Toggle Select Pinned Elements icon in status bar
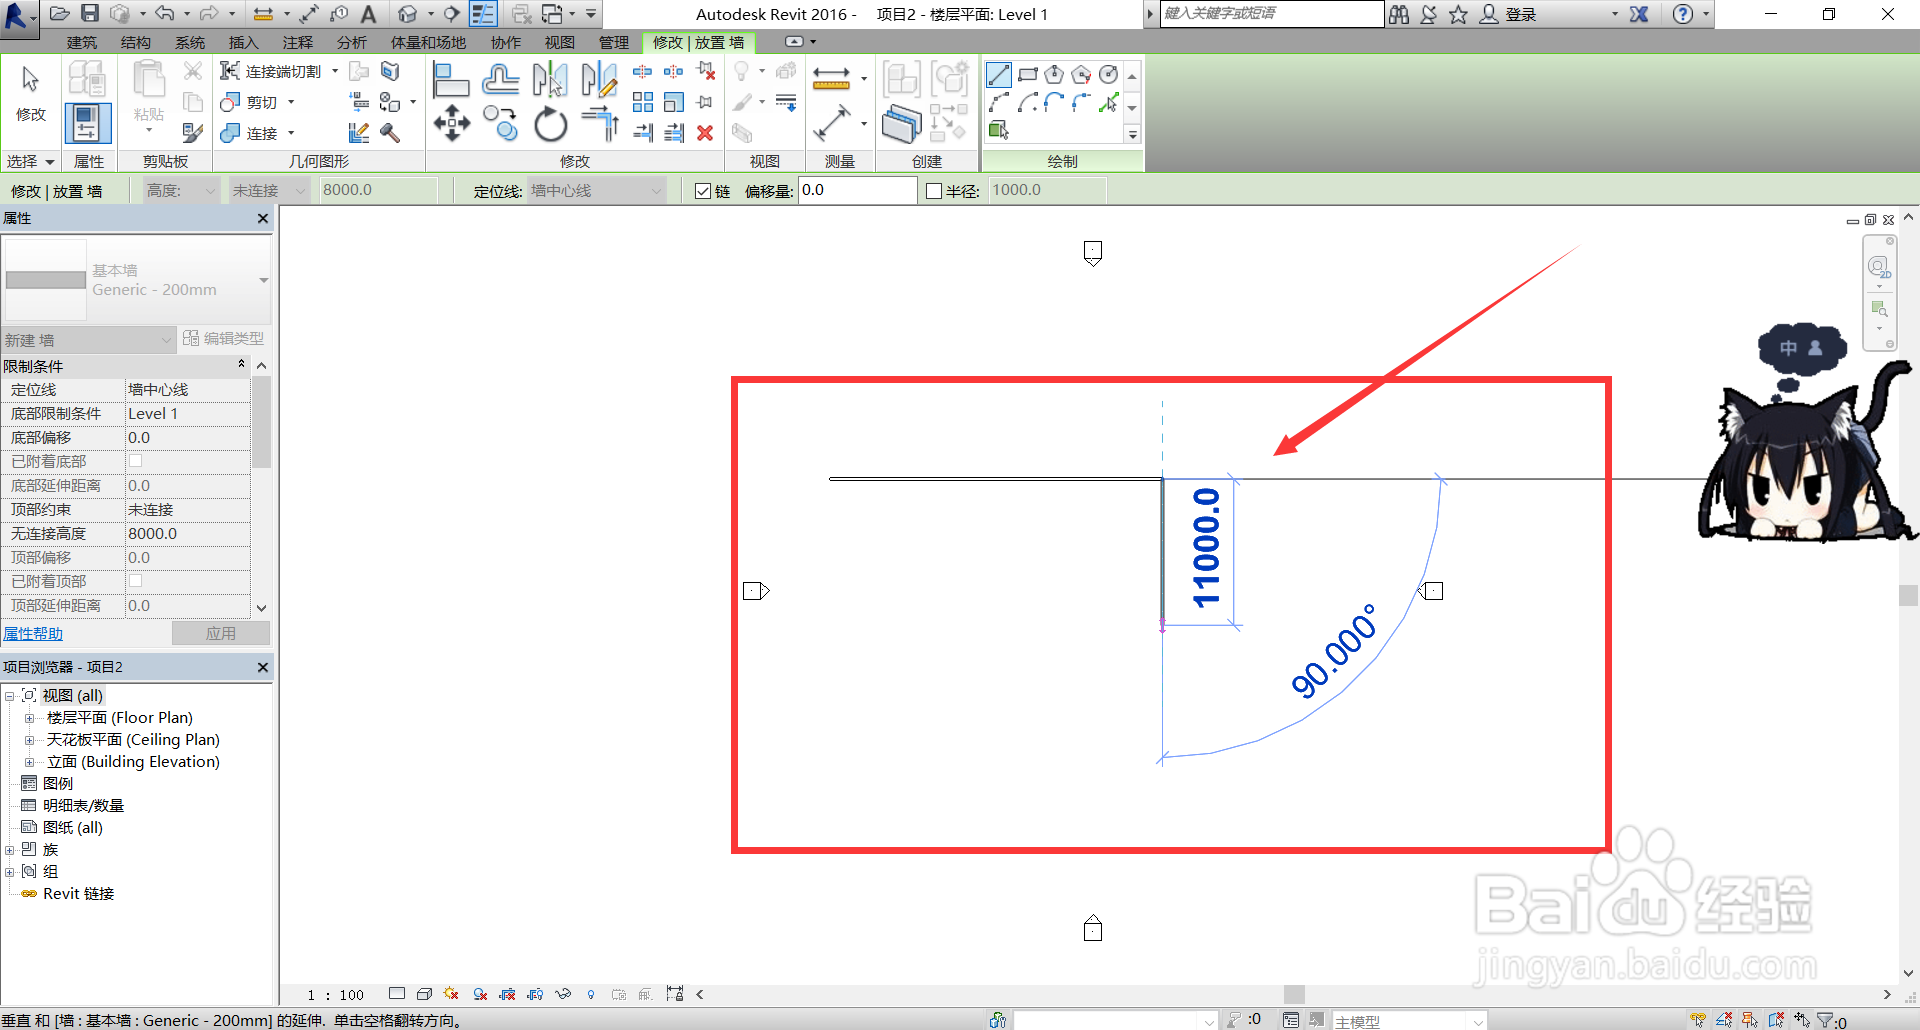Viewport: 1920px width, 1030px height. point(1750,1020)
